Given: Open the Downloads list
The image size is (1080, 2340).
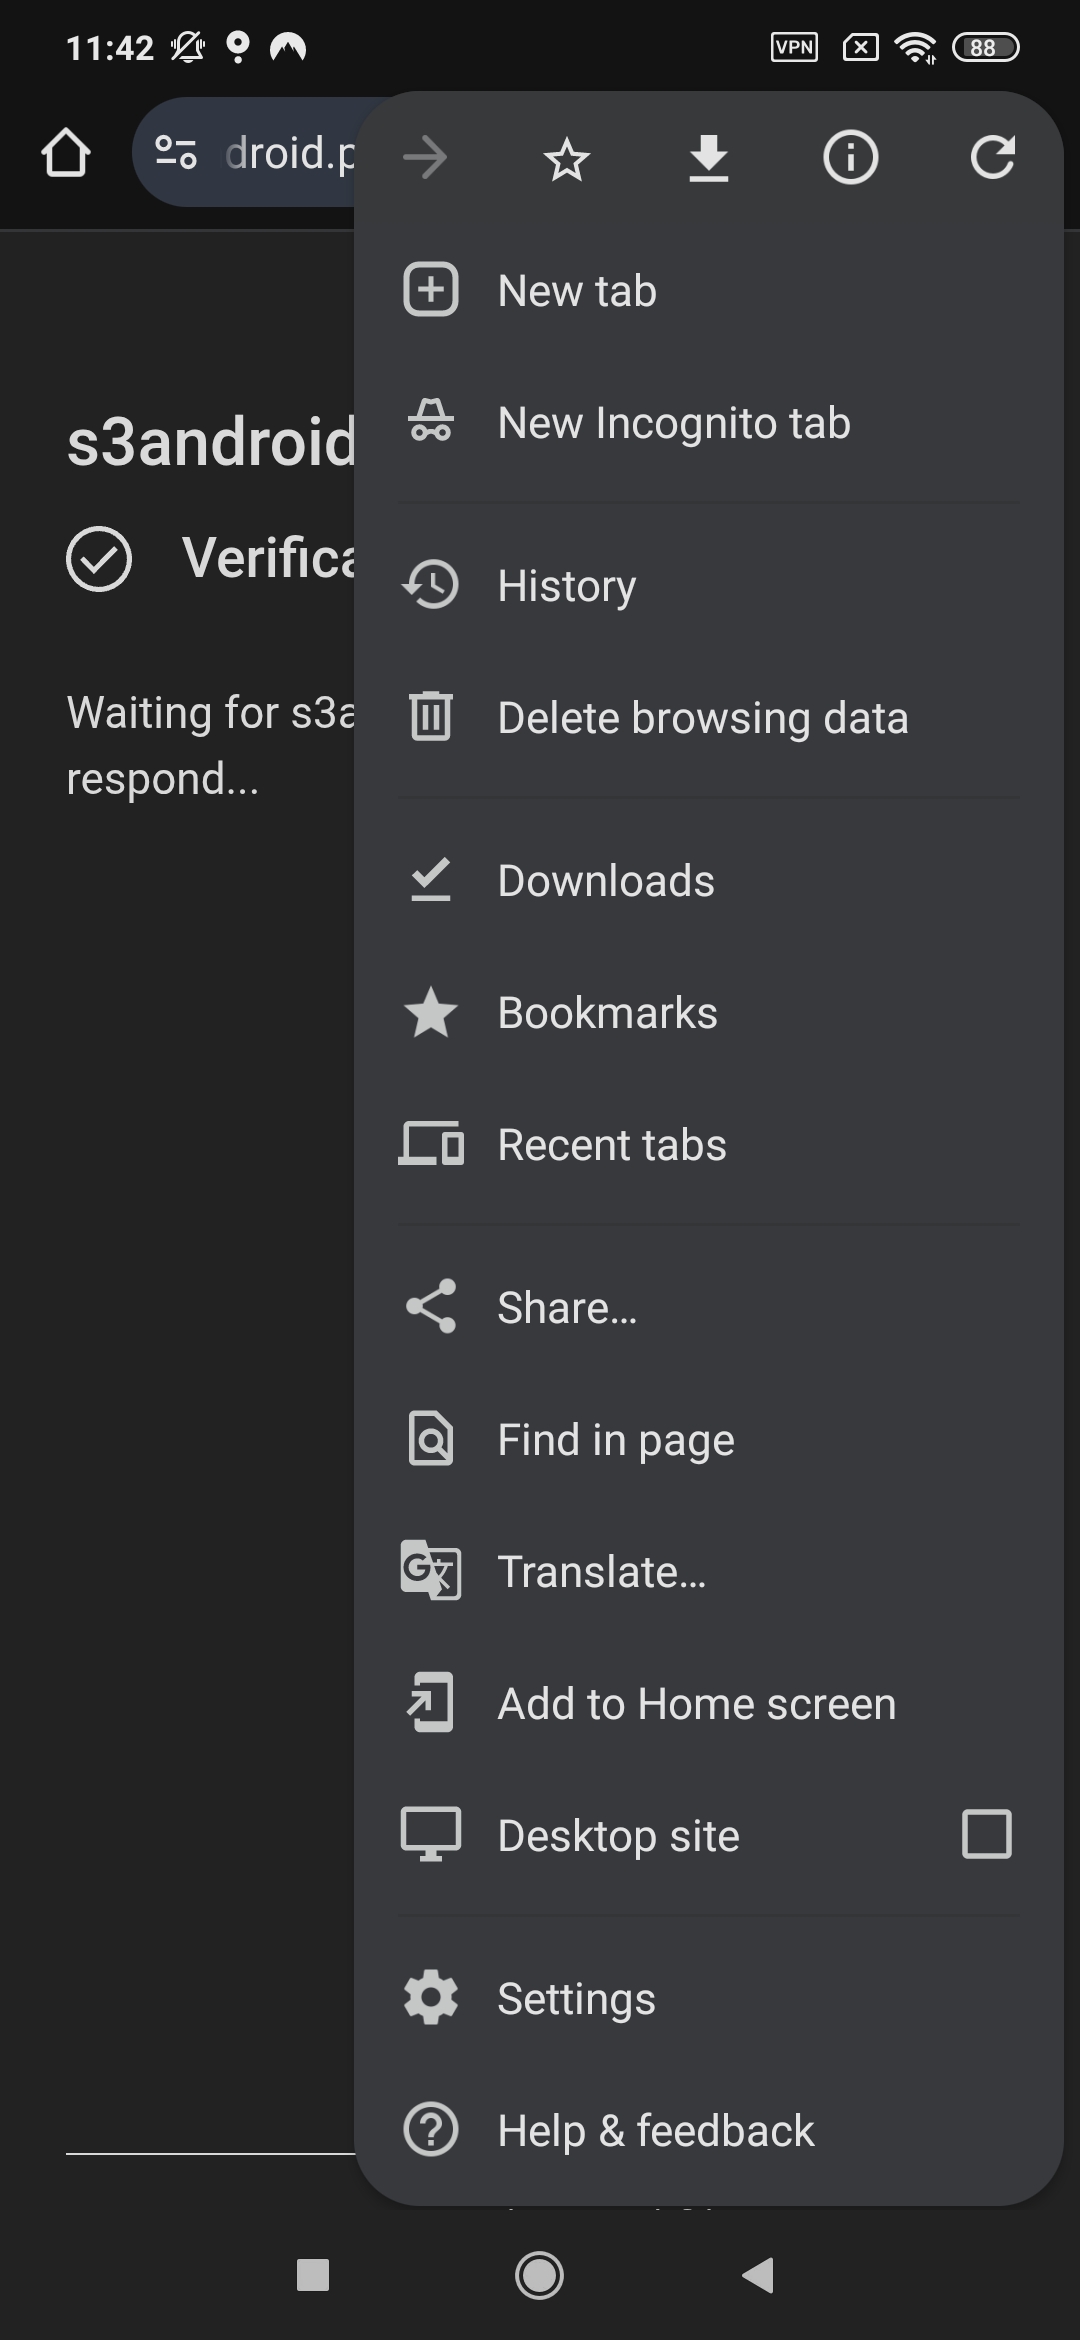Looking at the screenshot, I should click(605, 880).
